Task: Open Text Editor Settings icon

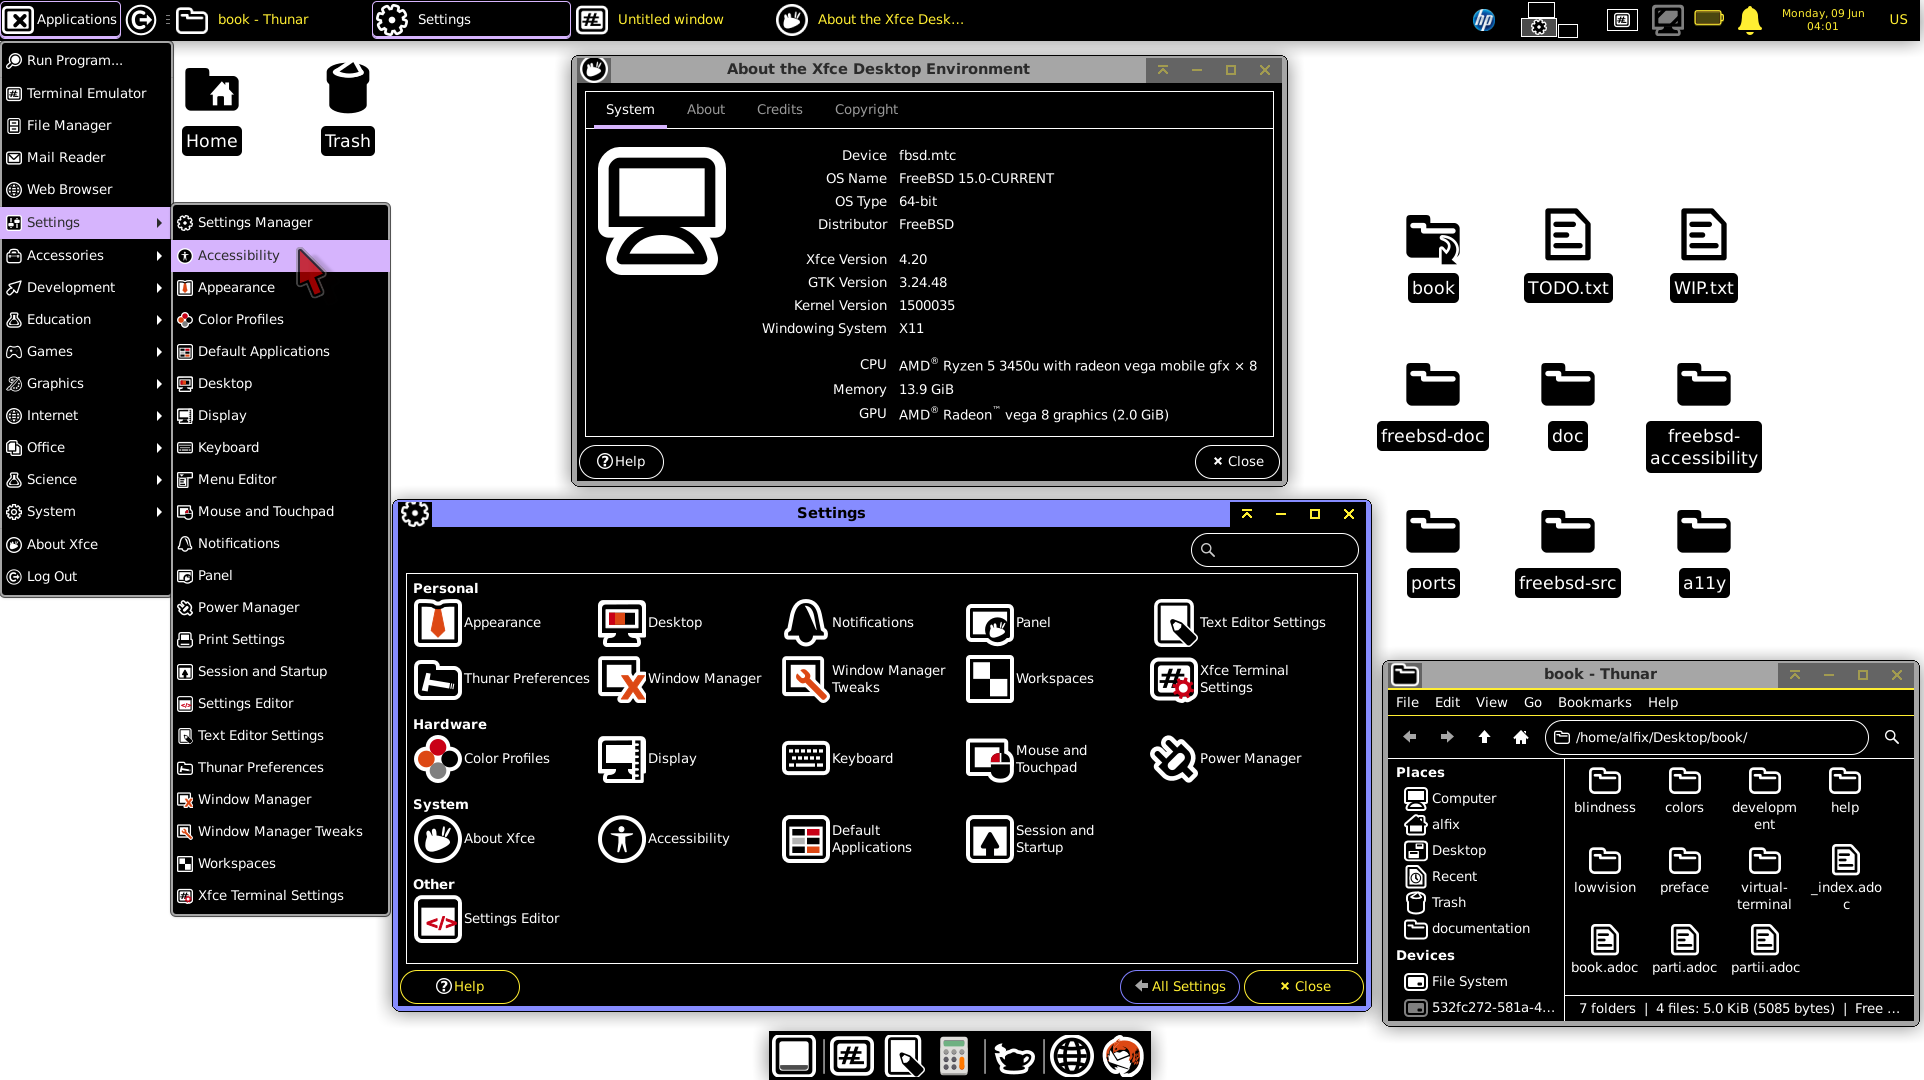Action: [1174, 622]
